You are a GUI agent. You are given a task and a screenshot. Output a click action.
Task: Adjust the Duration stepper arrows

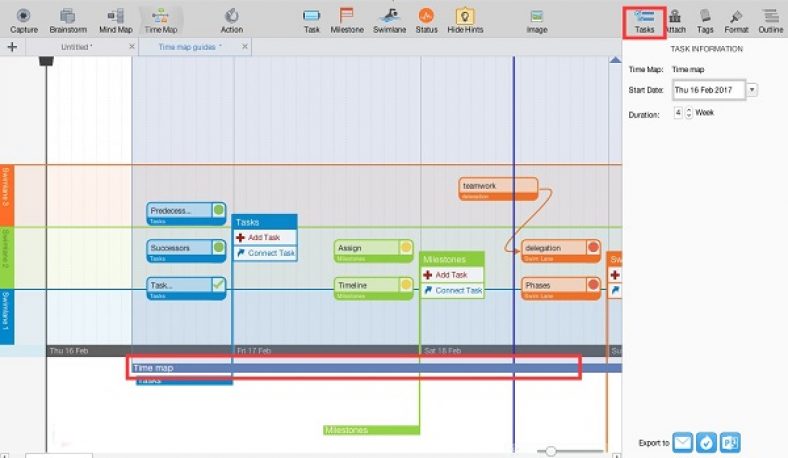pos(689,113)
